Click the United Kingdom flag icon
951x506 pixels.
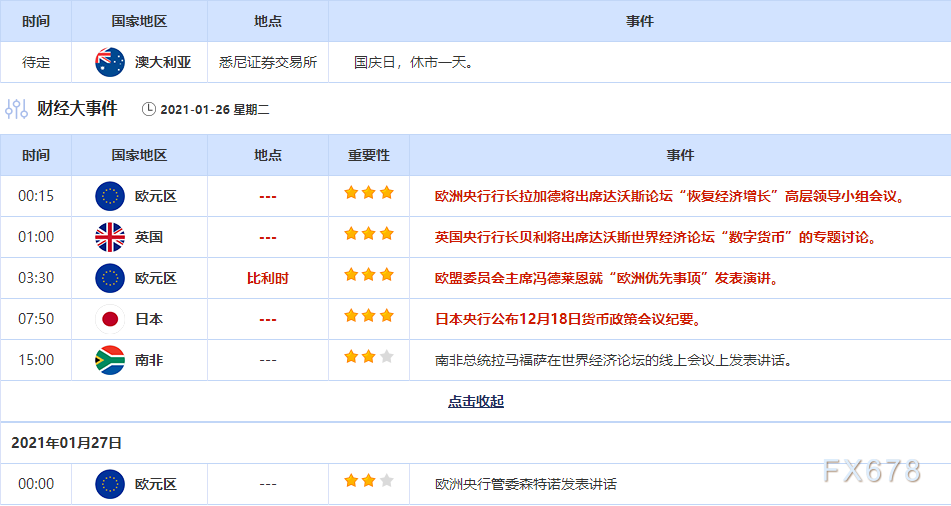109,237
